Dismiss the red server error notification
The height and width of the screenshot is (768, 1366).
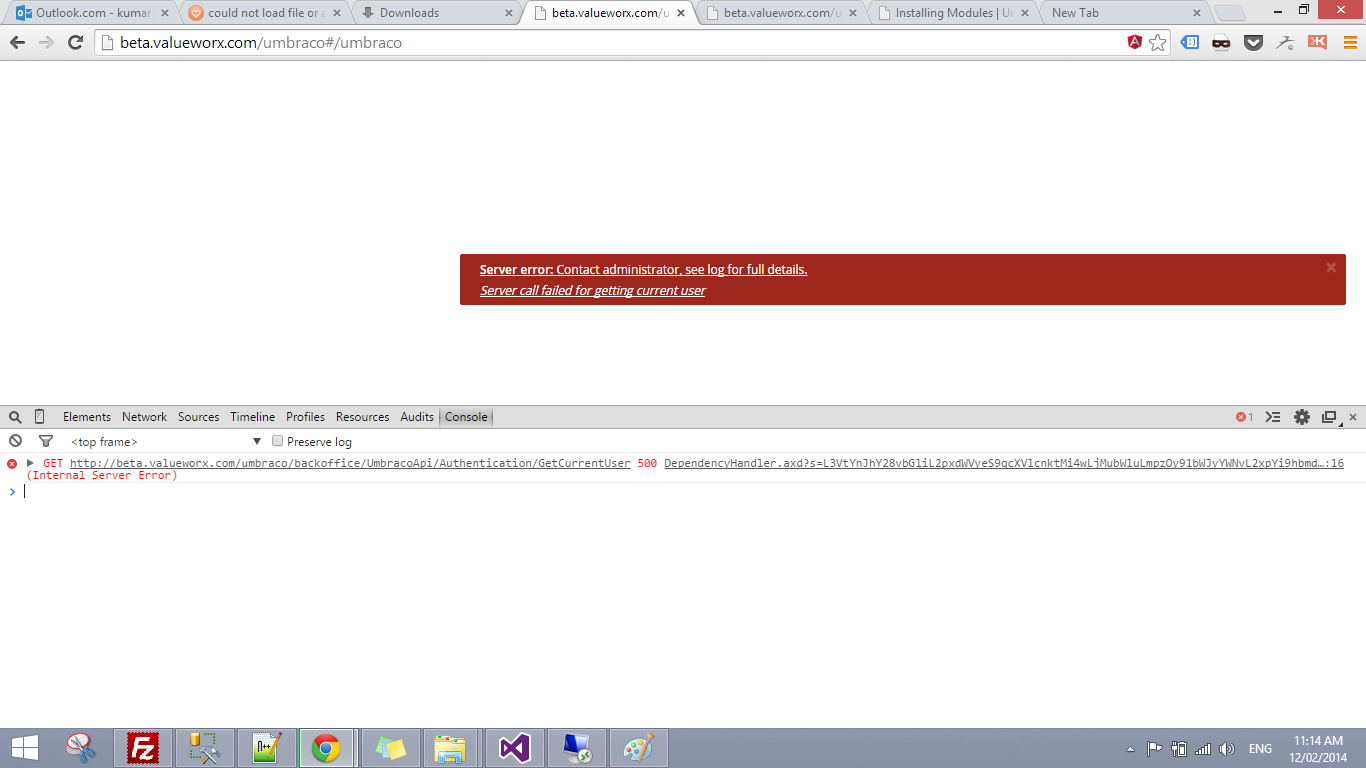coord(1331,267)
